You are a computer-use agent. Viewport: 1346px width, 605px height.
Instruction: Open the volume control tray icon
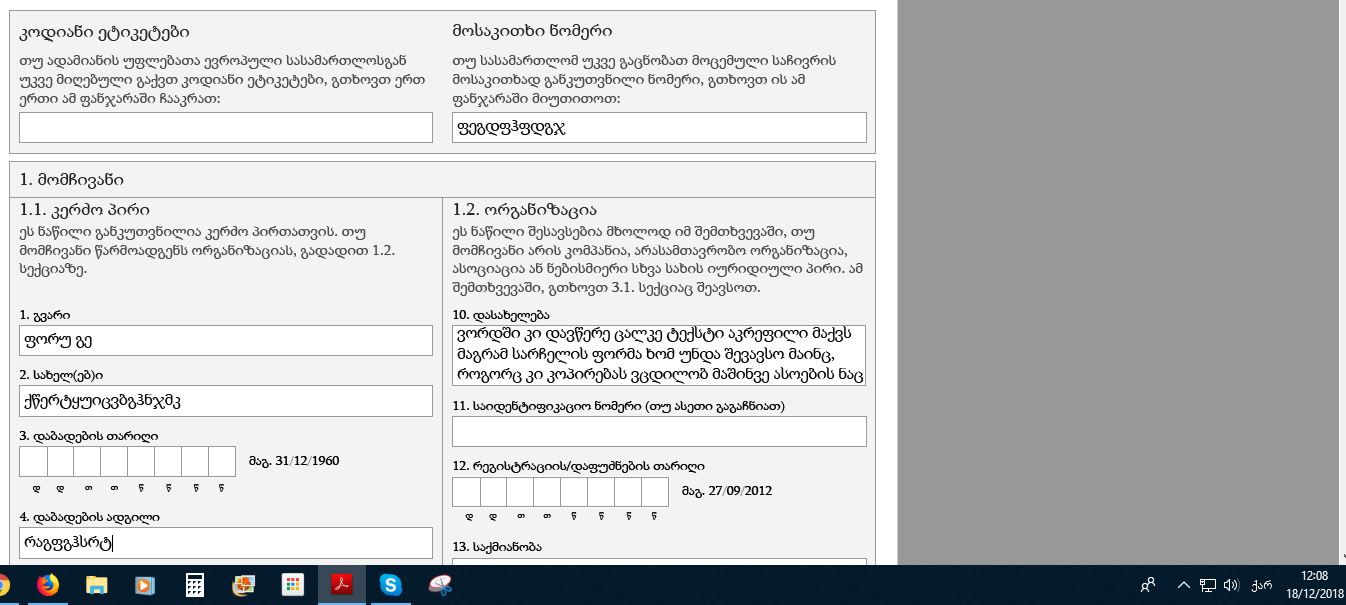[1231, 585]
